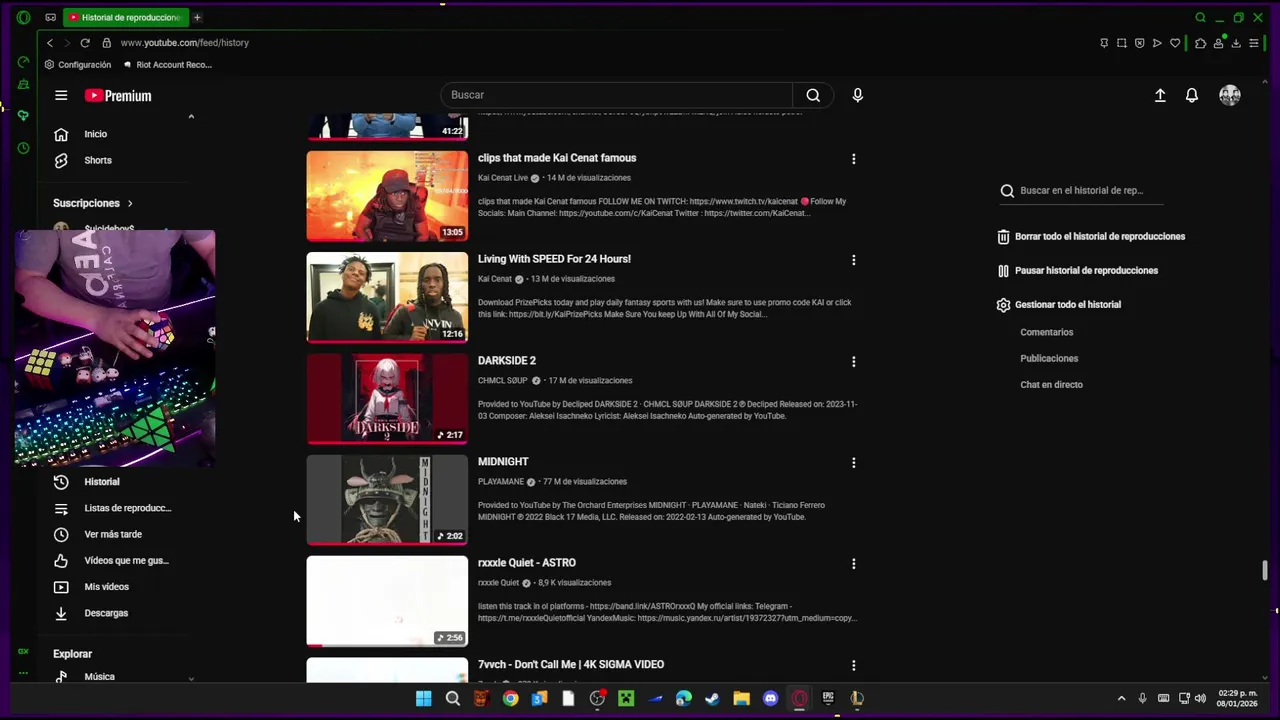This screenshot has width=1280, height=720.
Task: Click the address bar URL
Action: coord(185,43)
